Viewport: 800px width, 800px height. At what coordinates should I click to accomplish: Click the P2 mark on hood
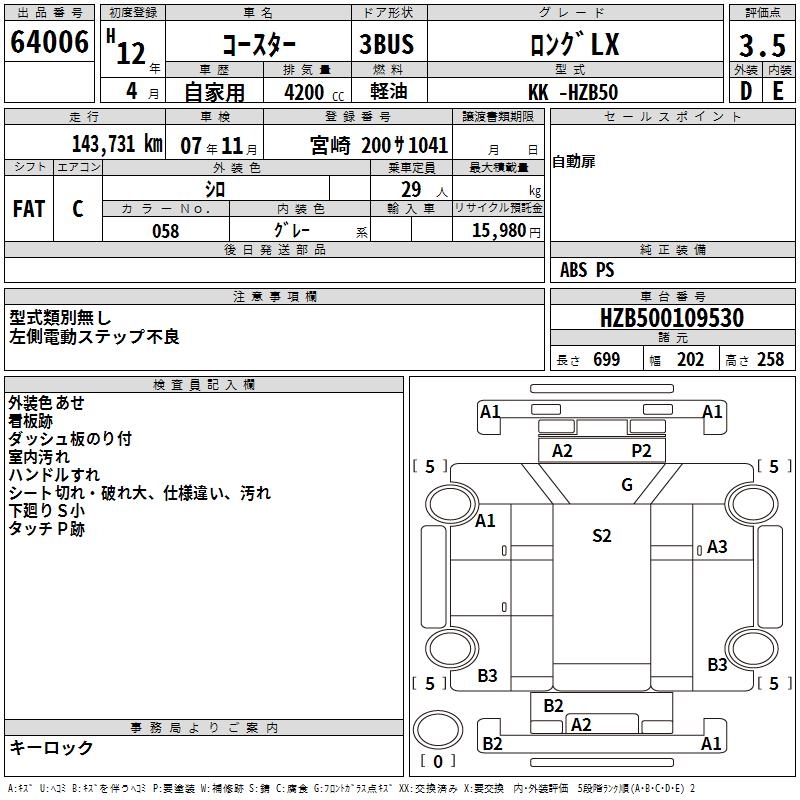(641, 451)
